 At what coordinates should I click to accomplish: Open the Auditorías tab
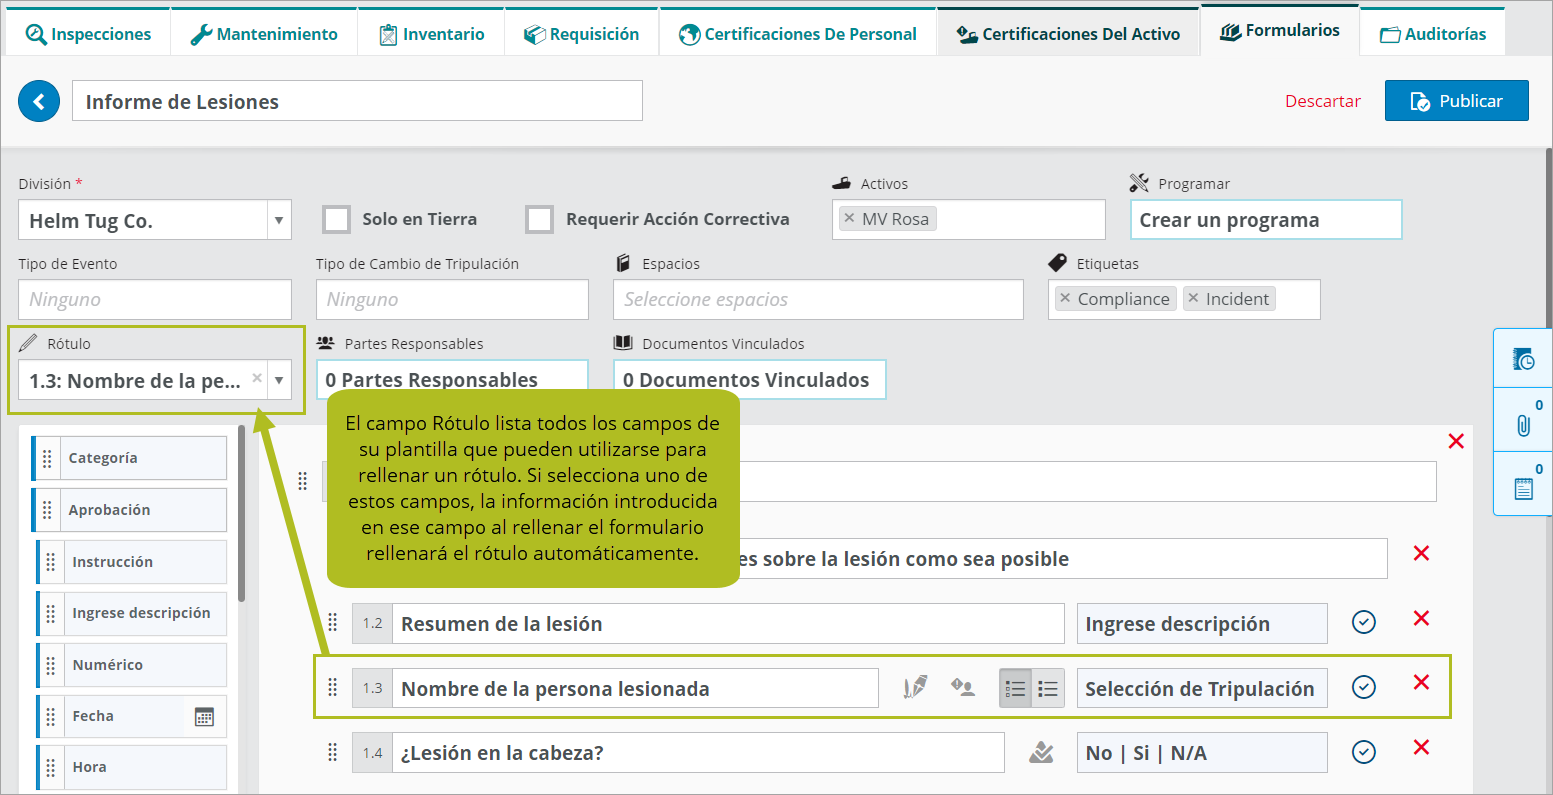1433,34
